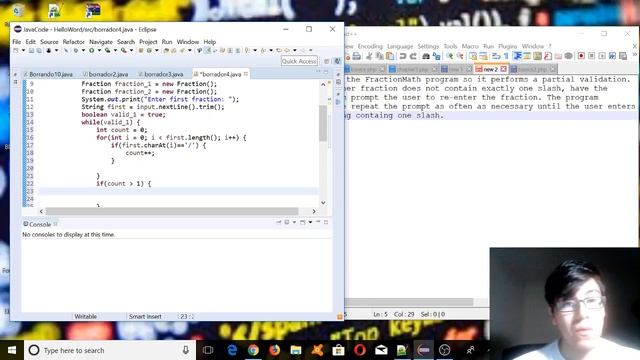The image size is (640, 360).
Task: Click the Print icon in Notepad++ toolbar
Action: 357,56
